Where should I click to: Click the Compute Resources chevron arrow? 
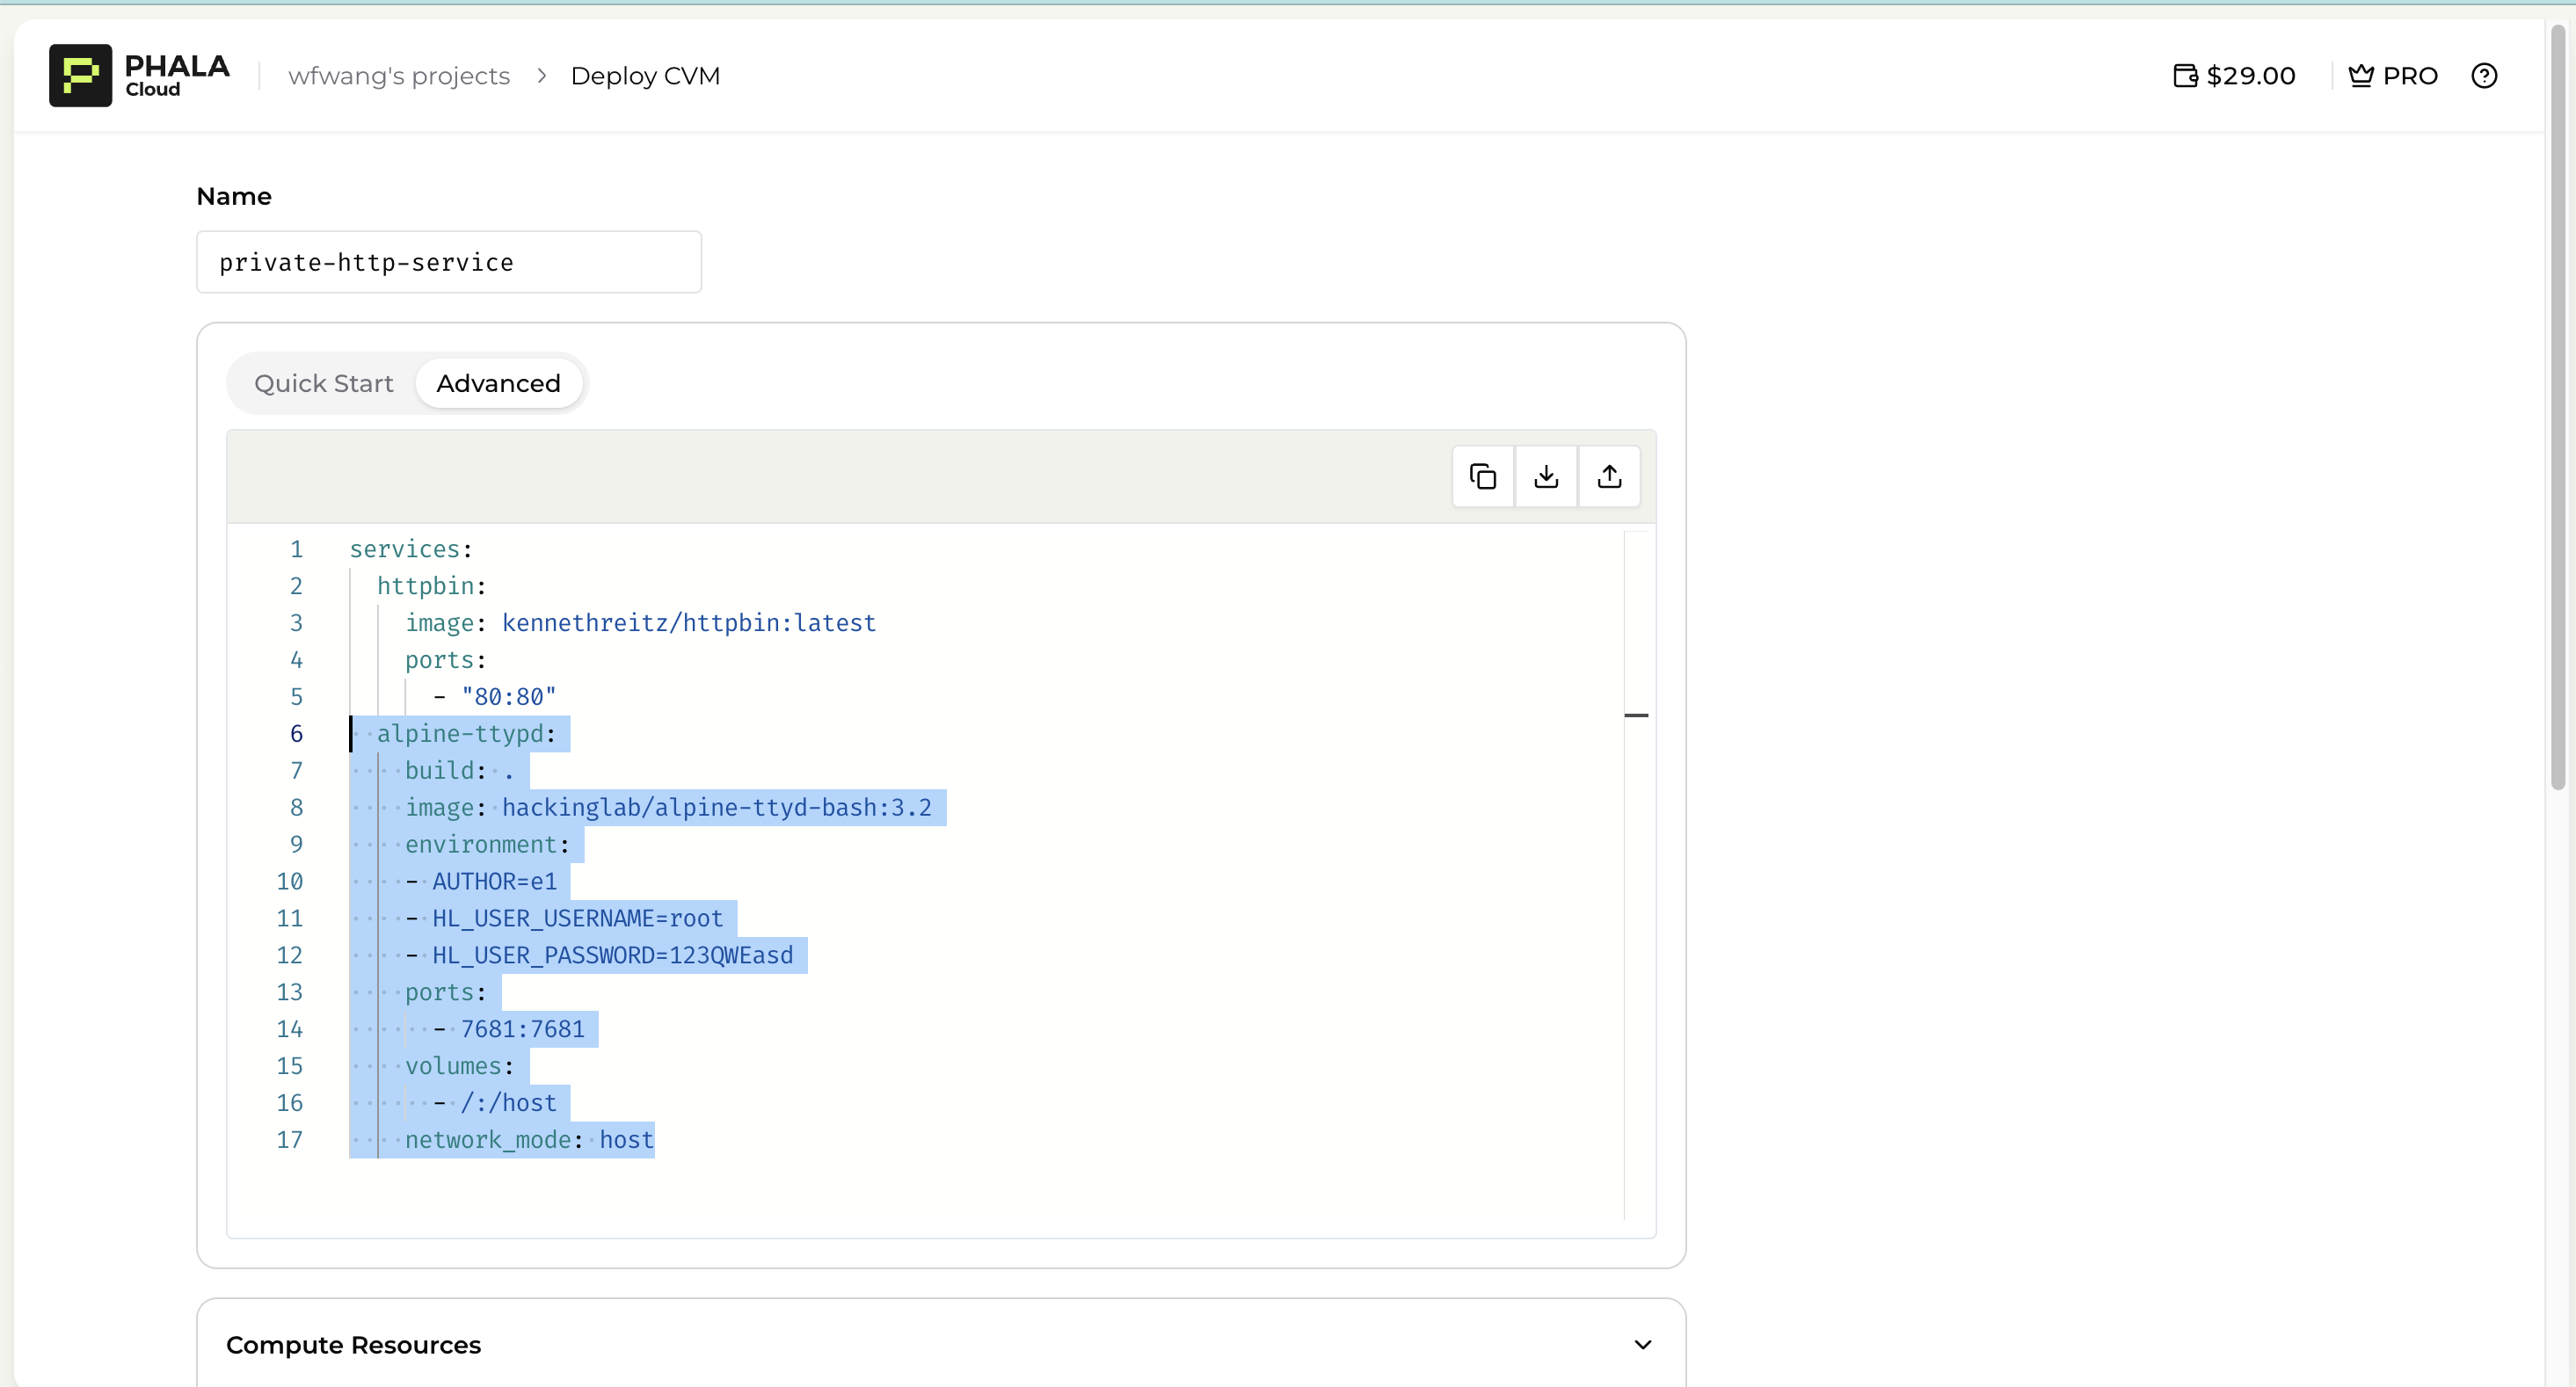click(1642, 1345)
